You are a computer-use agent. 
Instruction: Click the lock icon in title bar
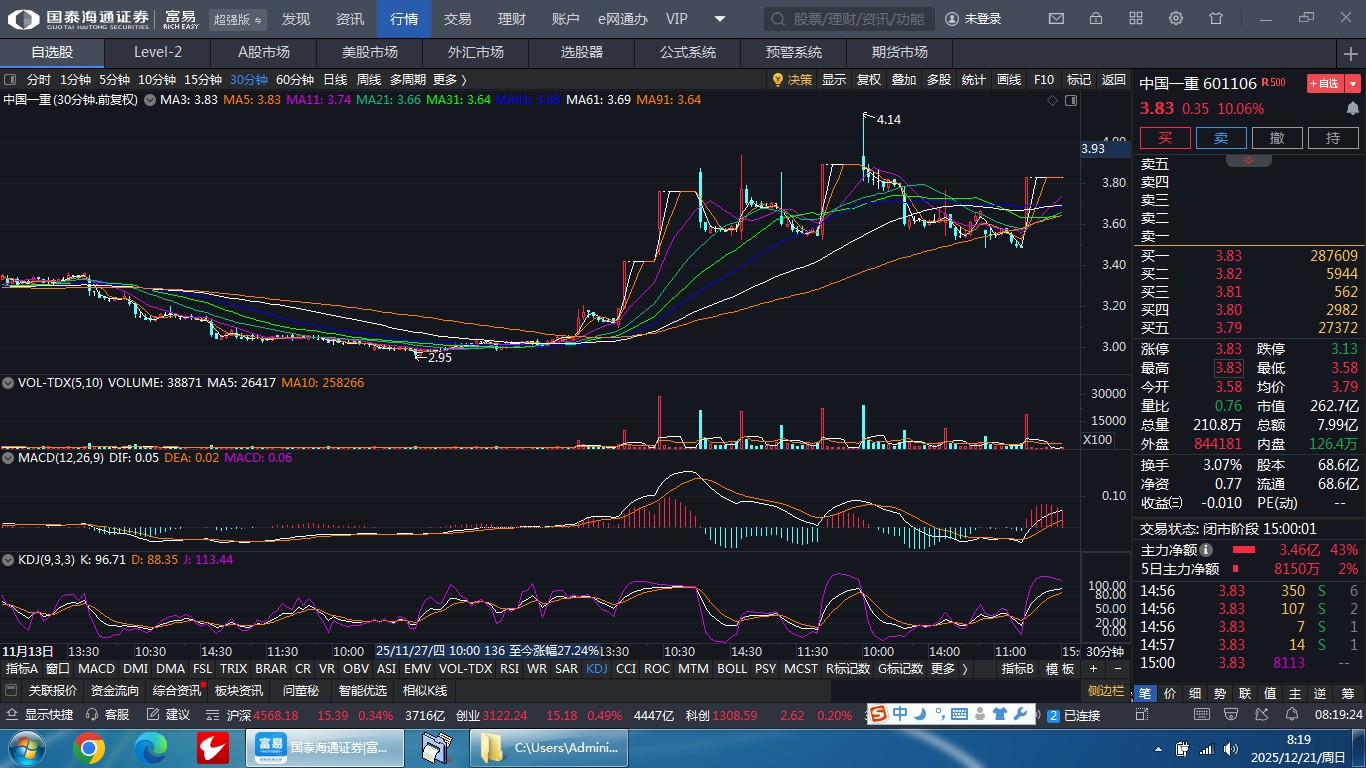click(x=1096, y=19)
